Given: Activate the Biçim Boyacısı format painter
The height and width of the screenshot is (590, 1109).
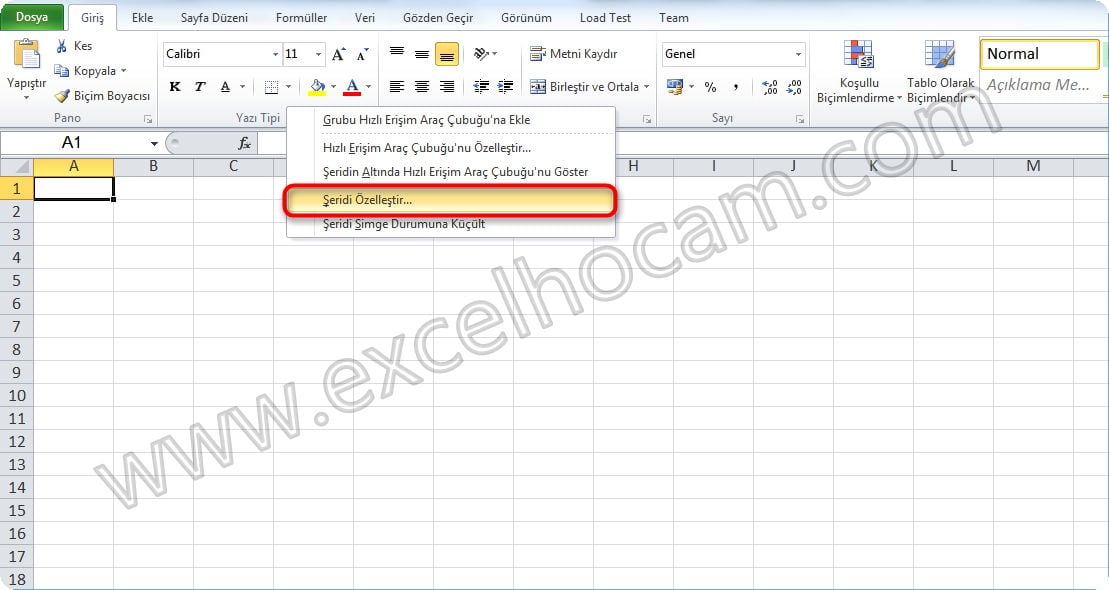Looking at the screenshot, I should coord(103,96).
